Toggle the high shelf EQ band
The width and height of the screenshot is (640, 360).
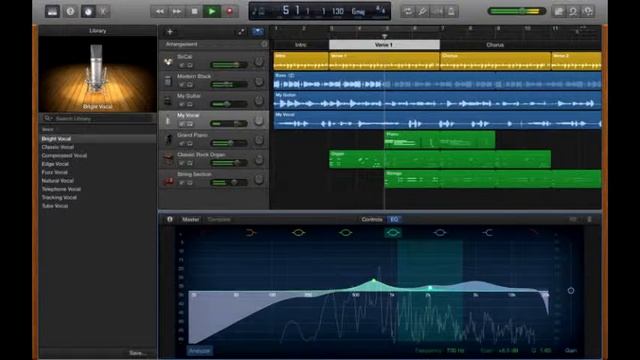(x=487, y=233)
